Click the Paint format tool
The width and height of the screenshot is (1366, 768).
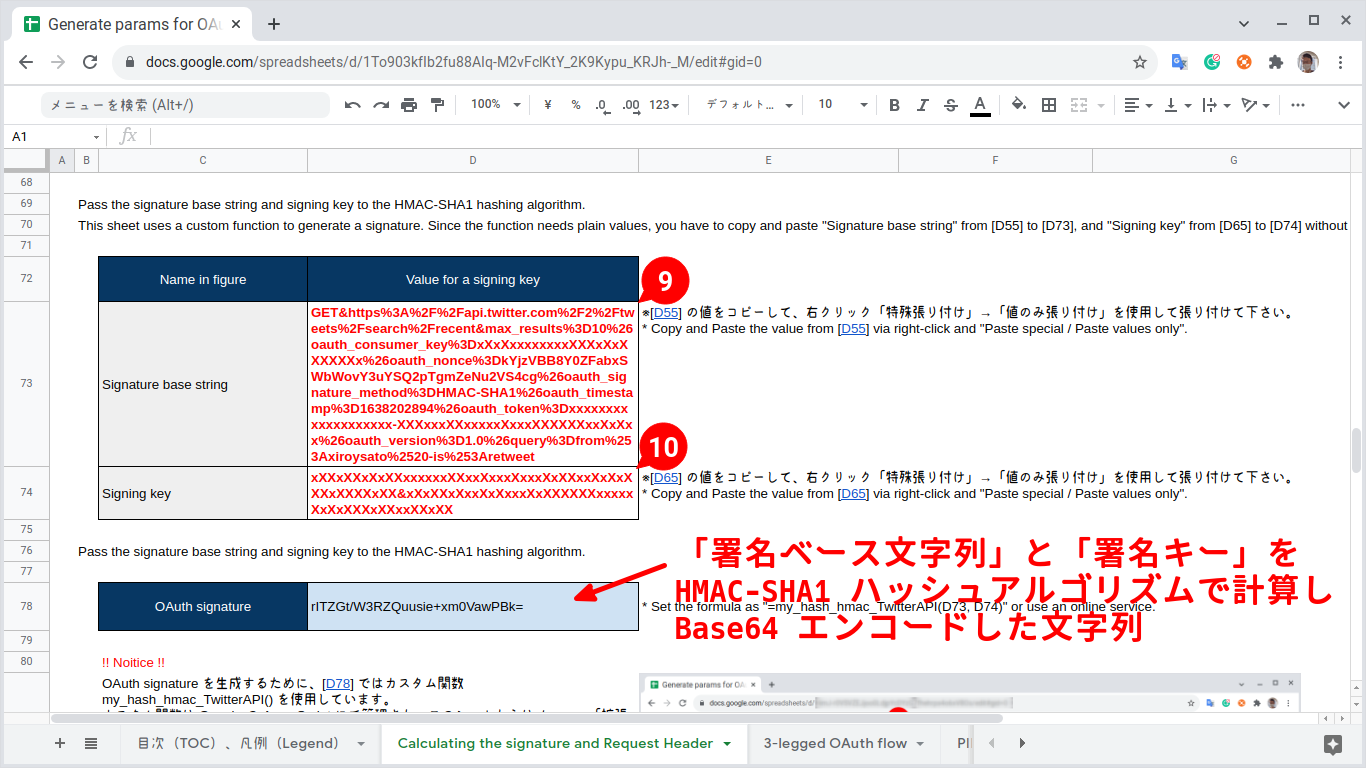(x=437, y=104)
